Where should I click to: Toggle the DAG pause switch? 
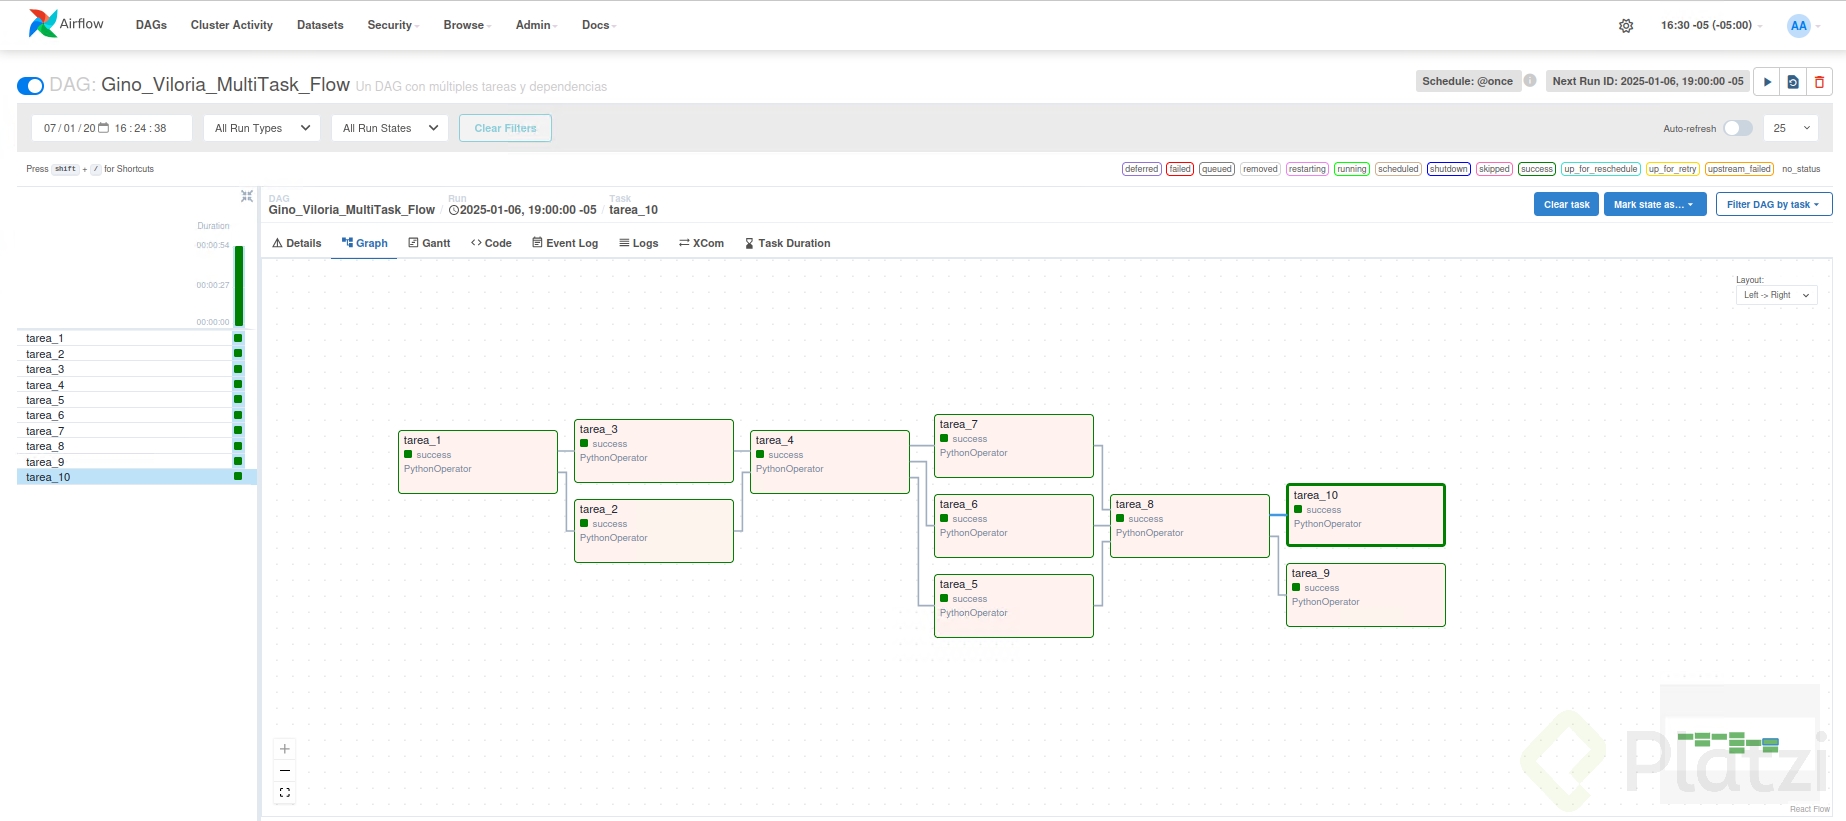(31, 86)
